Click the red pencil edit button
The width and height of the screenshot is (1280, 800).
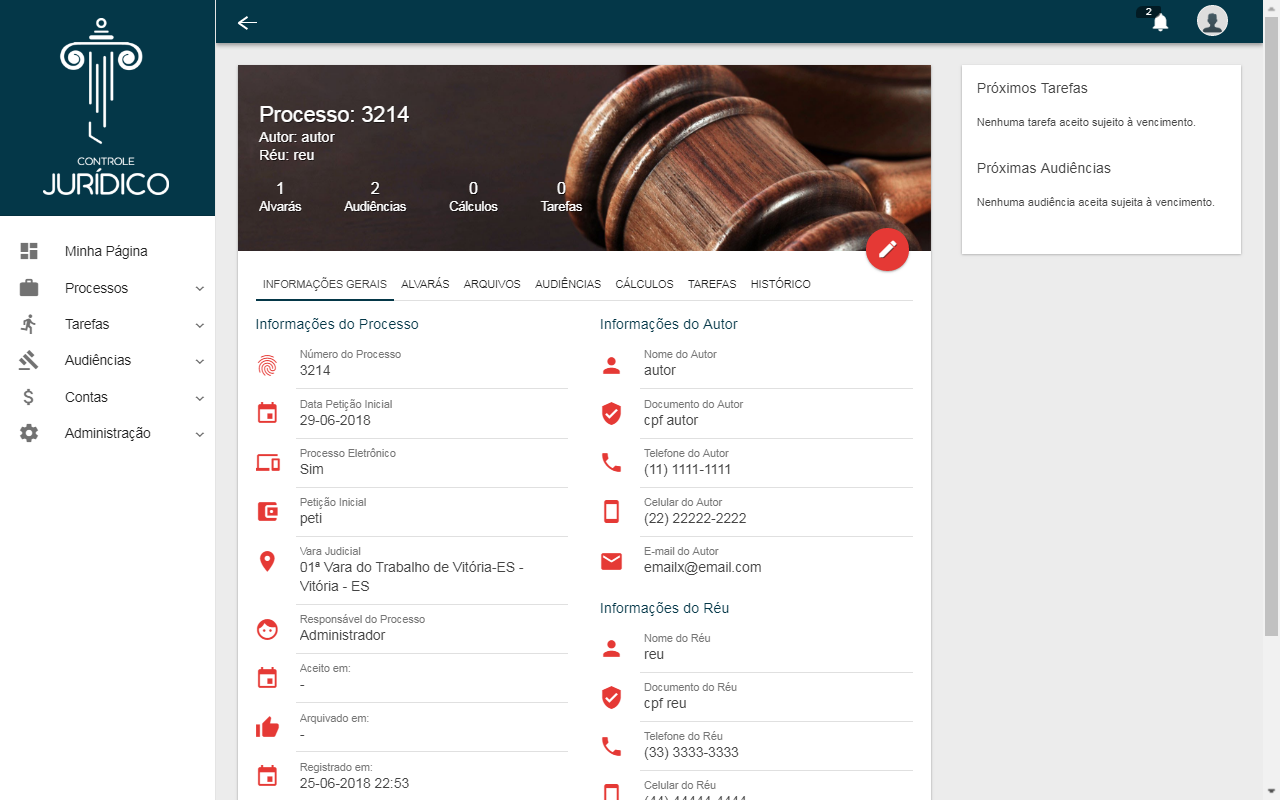[887, 250]
